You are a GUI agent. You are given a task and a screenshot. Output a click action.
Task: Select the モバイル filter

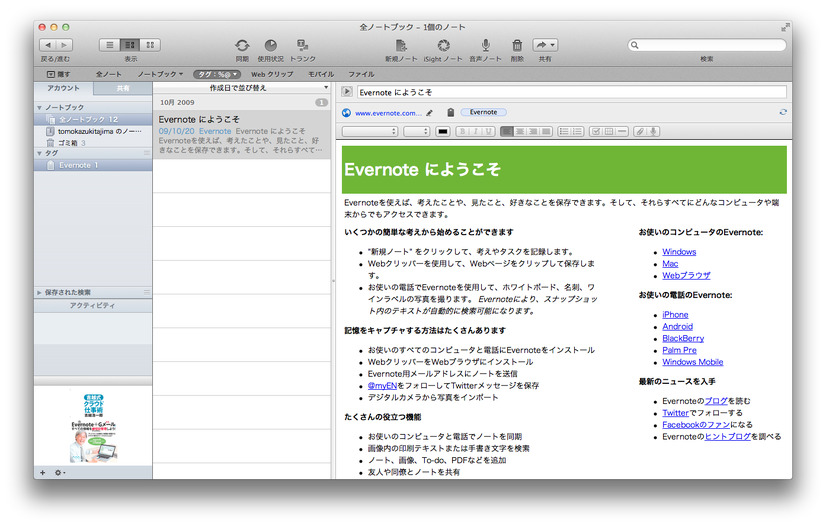click(321, 74)
